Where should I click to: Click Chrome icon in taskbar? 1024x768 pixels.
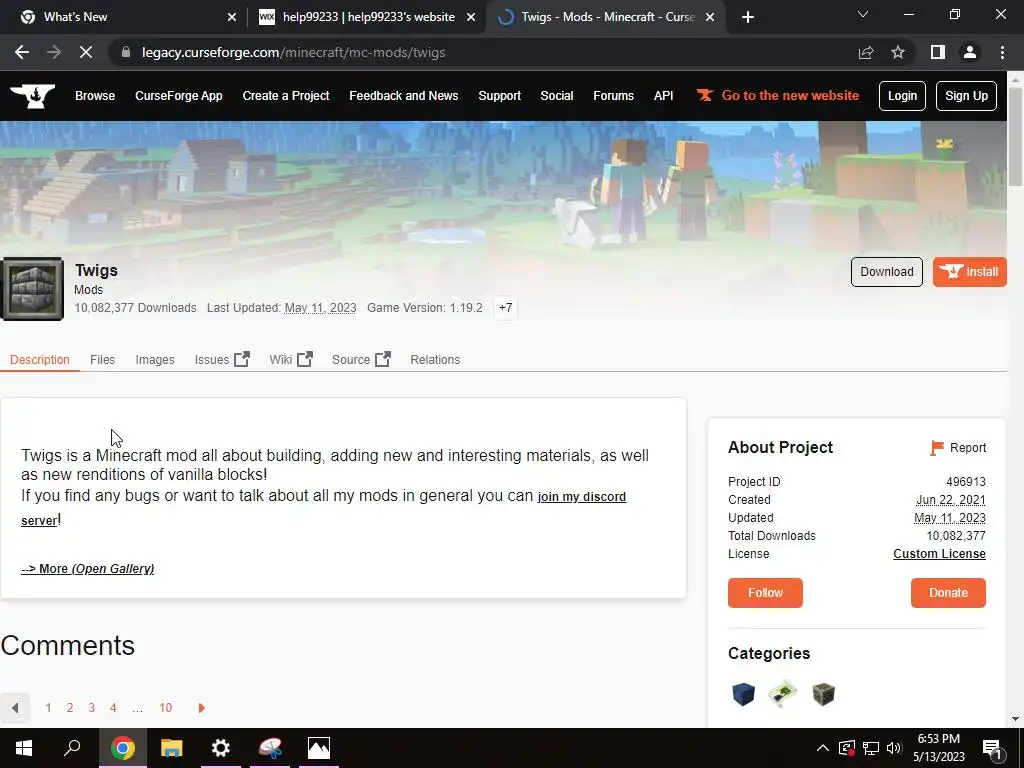pyautogui.click(x=123, y=747)
